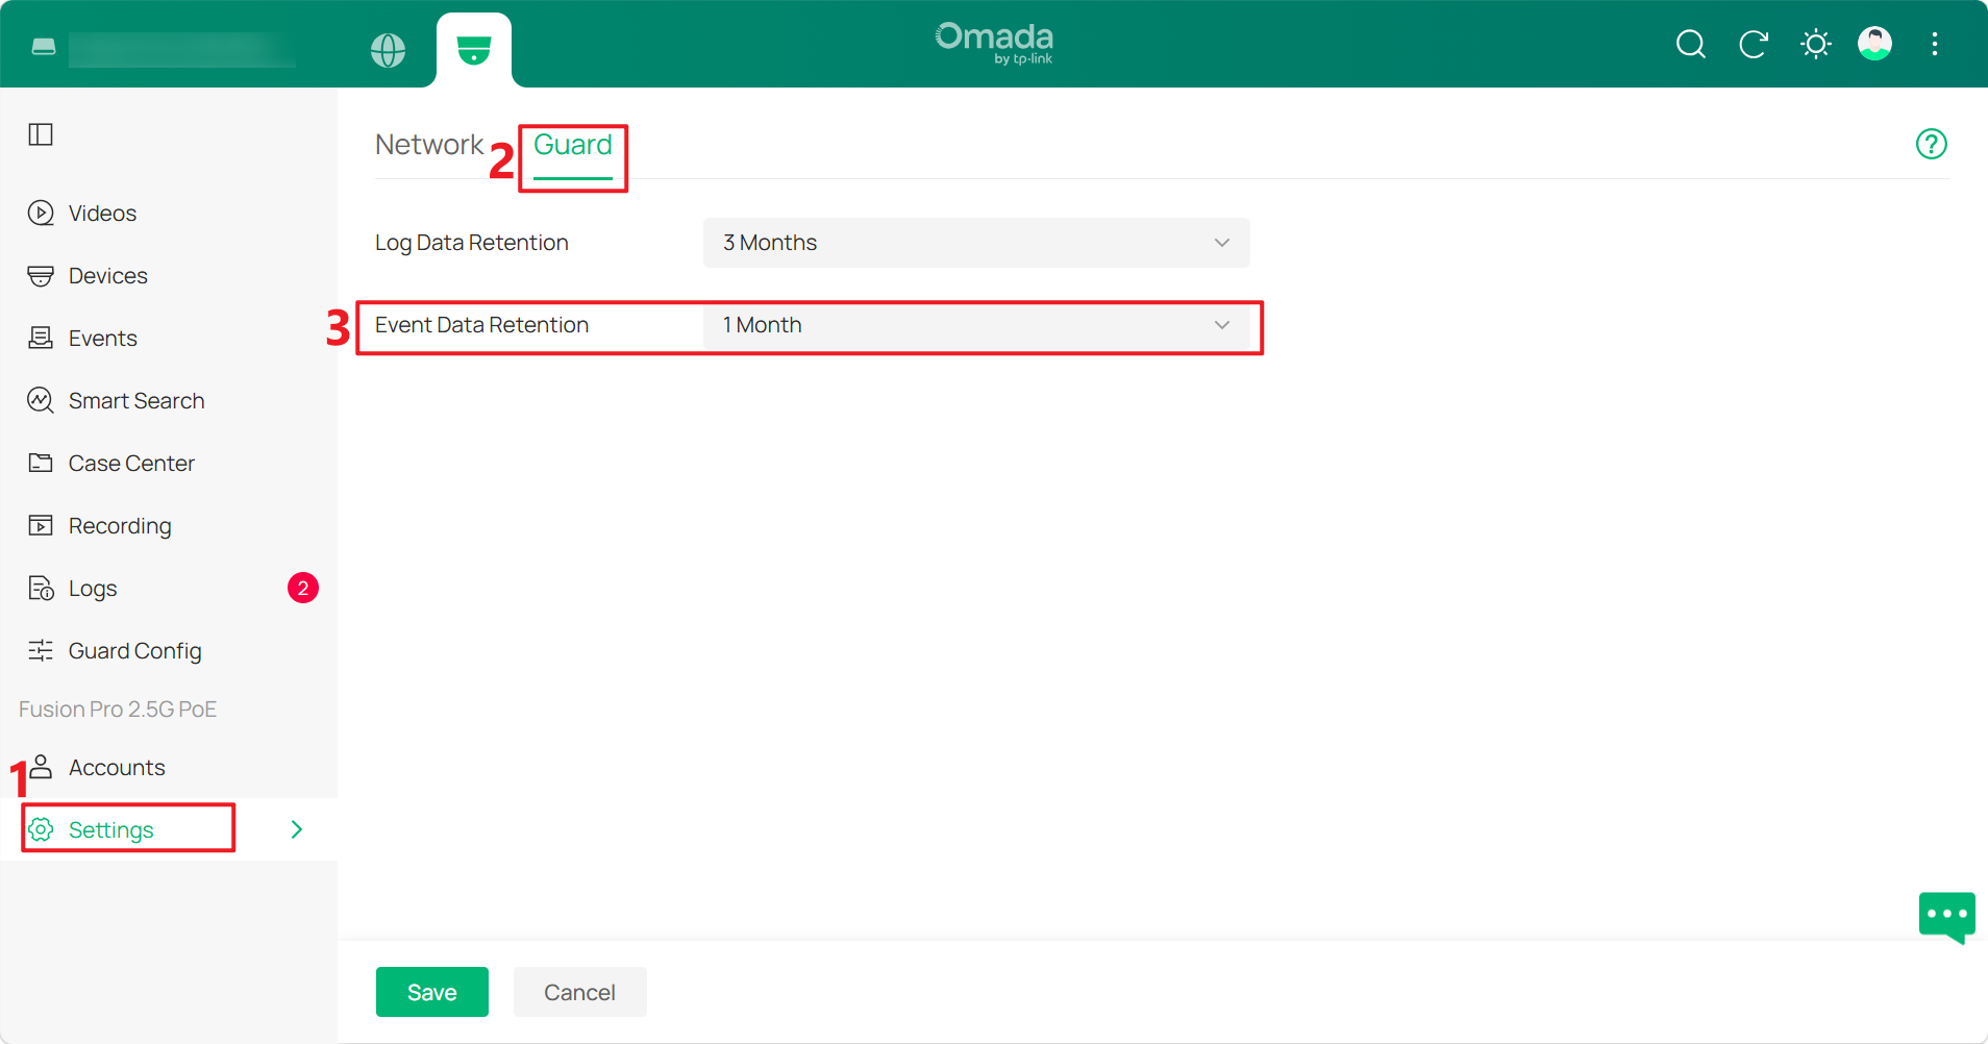1988x1044 pixels.
Task: Click the controller device icon in top-left
Action: click(x=43, y=47)
